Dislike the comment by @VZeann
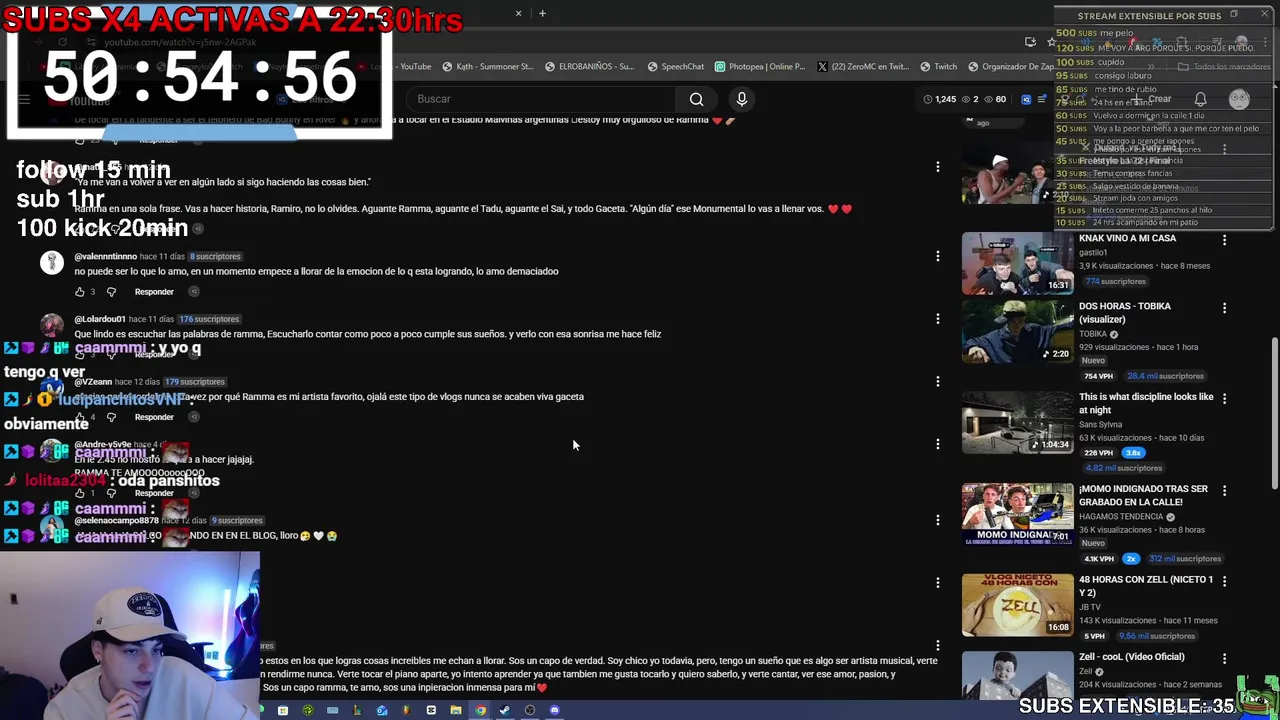1280x720 pixels. pyautogui.click(x=111, y=417)
